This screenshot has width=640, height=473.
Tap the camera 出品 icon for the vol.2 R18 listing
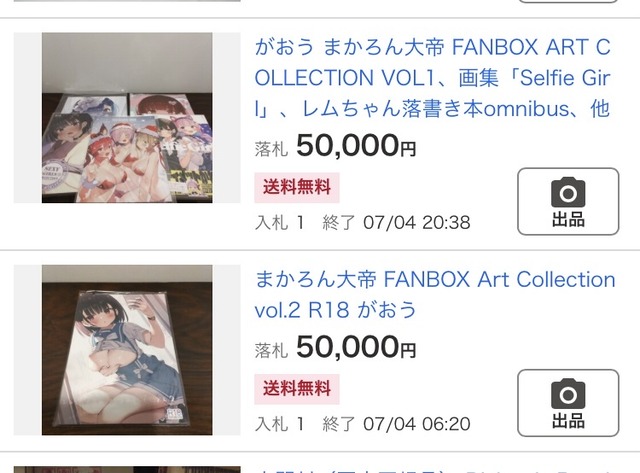(568, 403)
